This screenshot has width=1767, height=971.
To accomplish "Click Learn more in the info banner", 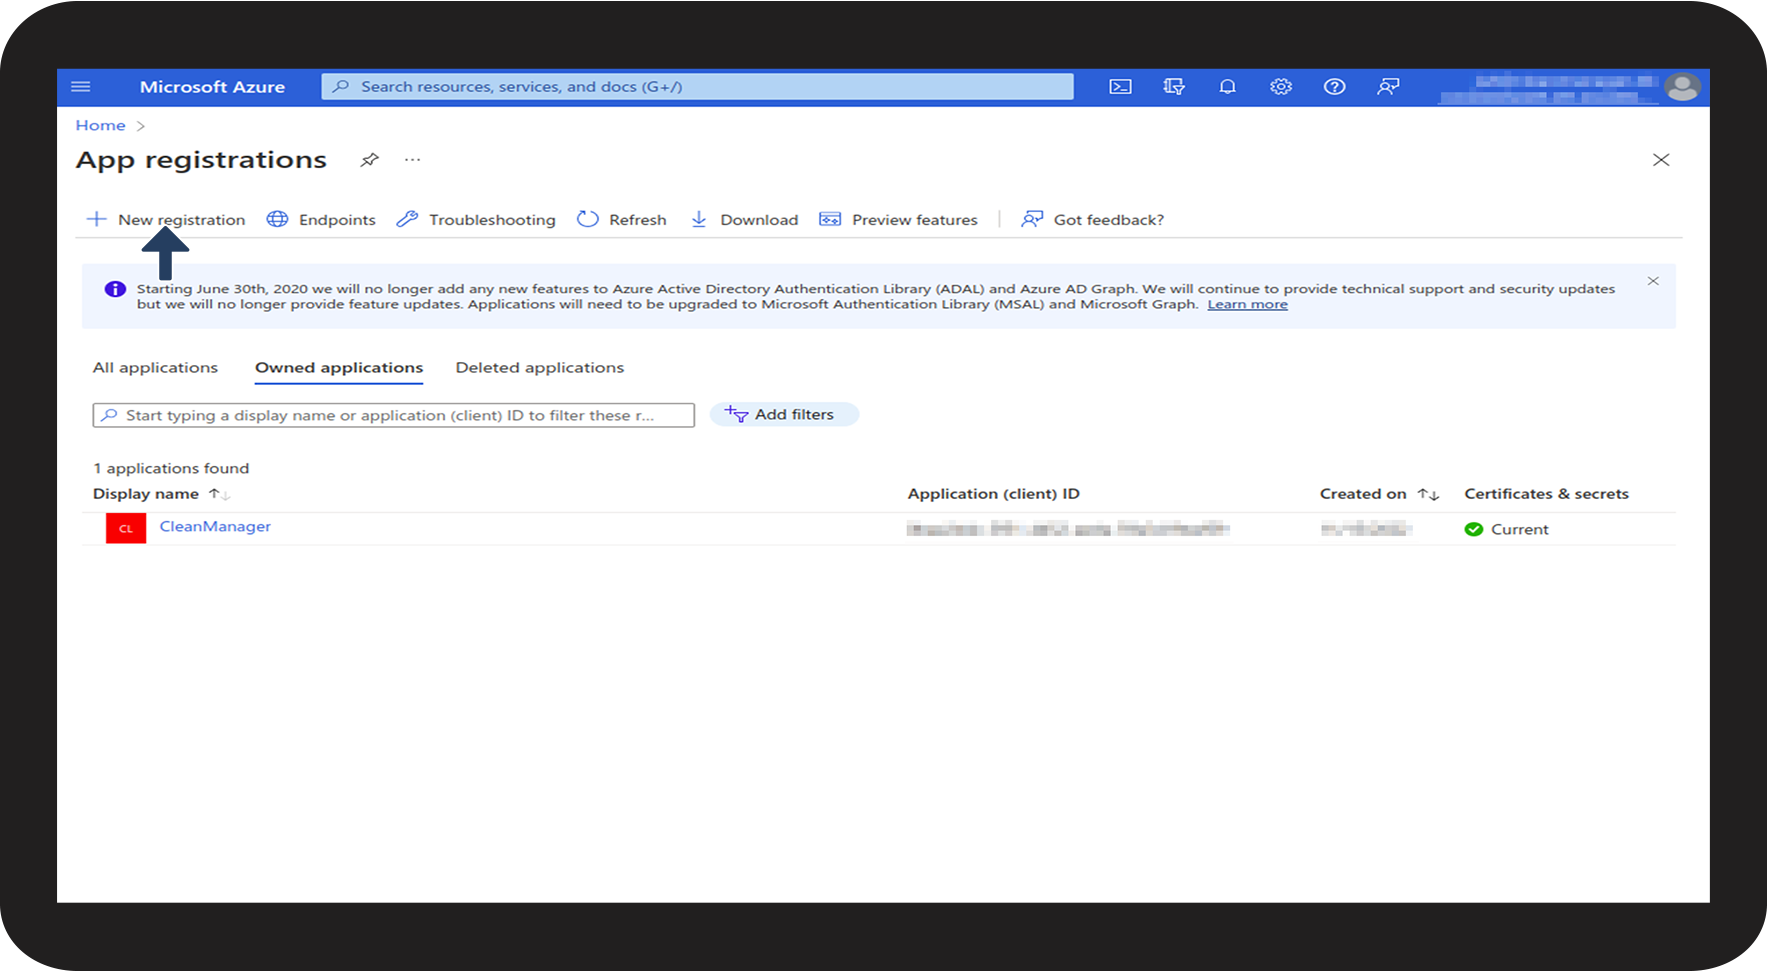I will point(1247,305).
